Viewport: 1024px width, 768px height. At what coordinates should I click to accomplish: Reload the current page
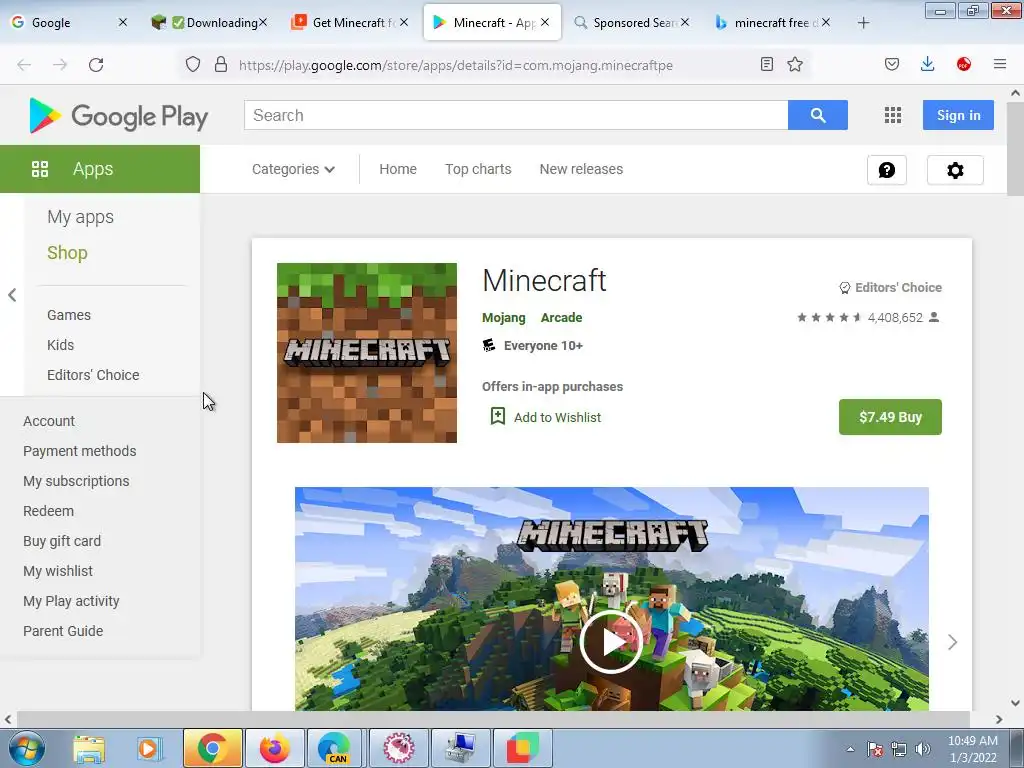[96, 65]
